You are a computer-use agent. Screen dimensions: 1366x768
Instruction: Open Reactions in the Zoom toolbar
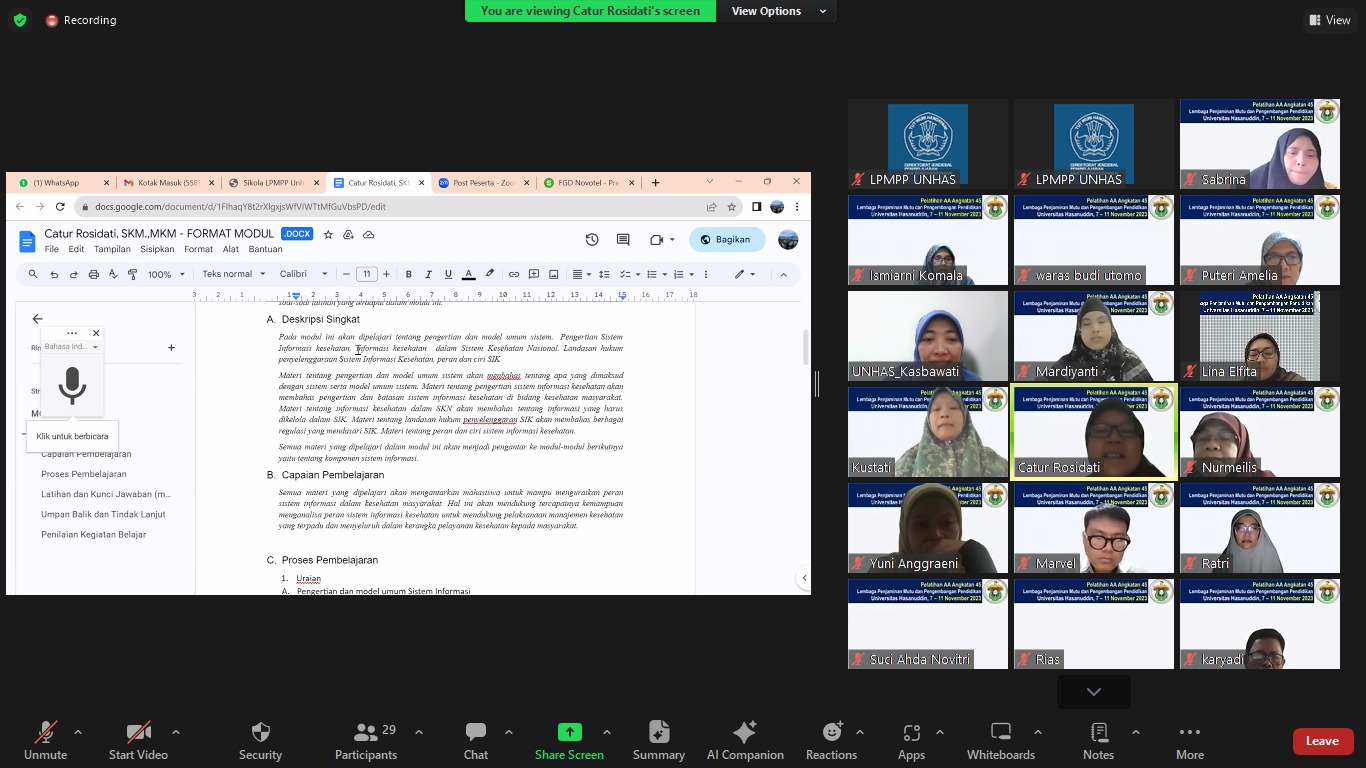[x=831, y=740]
